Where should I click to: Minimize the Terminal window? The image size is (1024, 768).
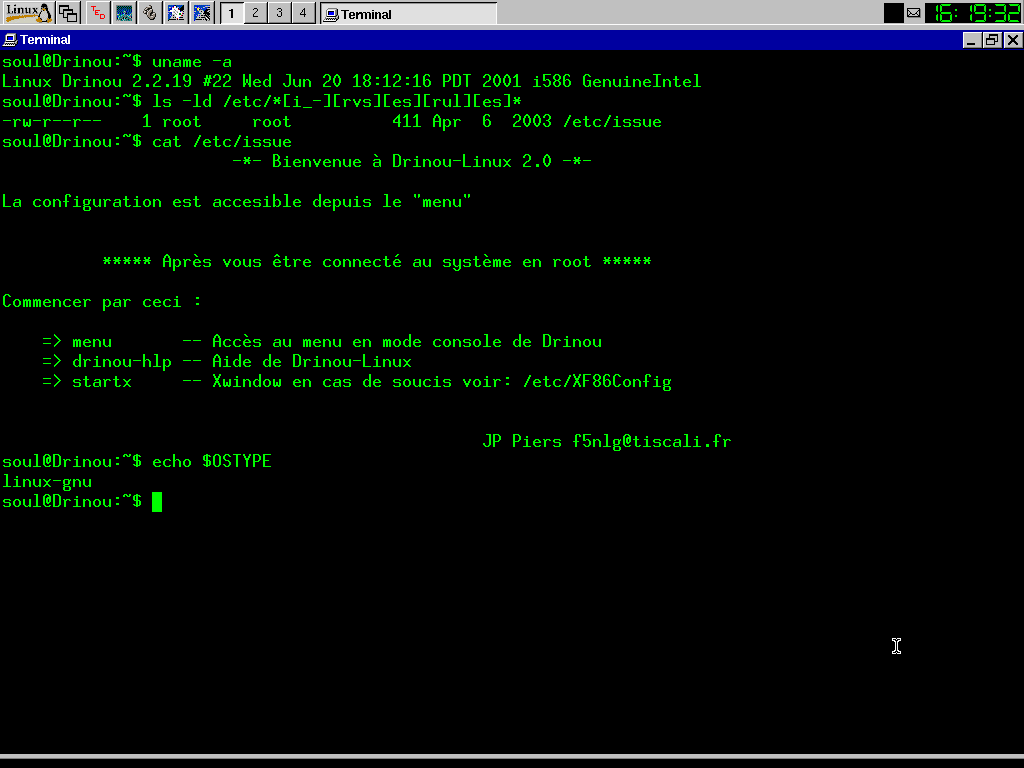pyautogui.click(x=971, y=40)
